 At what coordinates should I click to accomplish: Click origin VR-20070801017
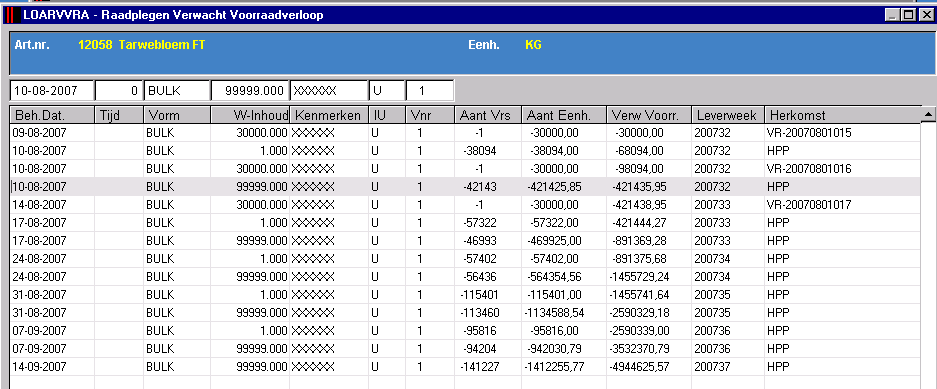[x=809, y=205]
